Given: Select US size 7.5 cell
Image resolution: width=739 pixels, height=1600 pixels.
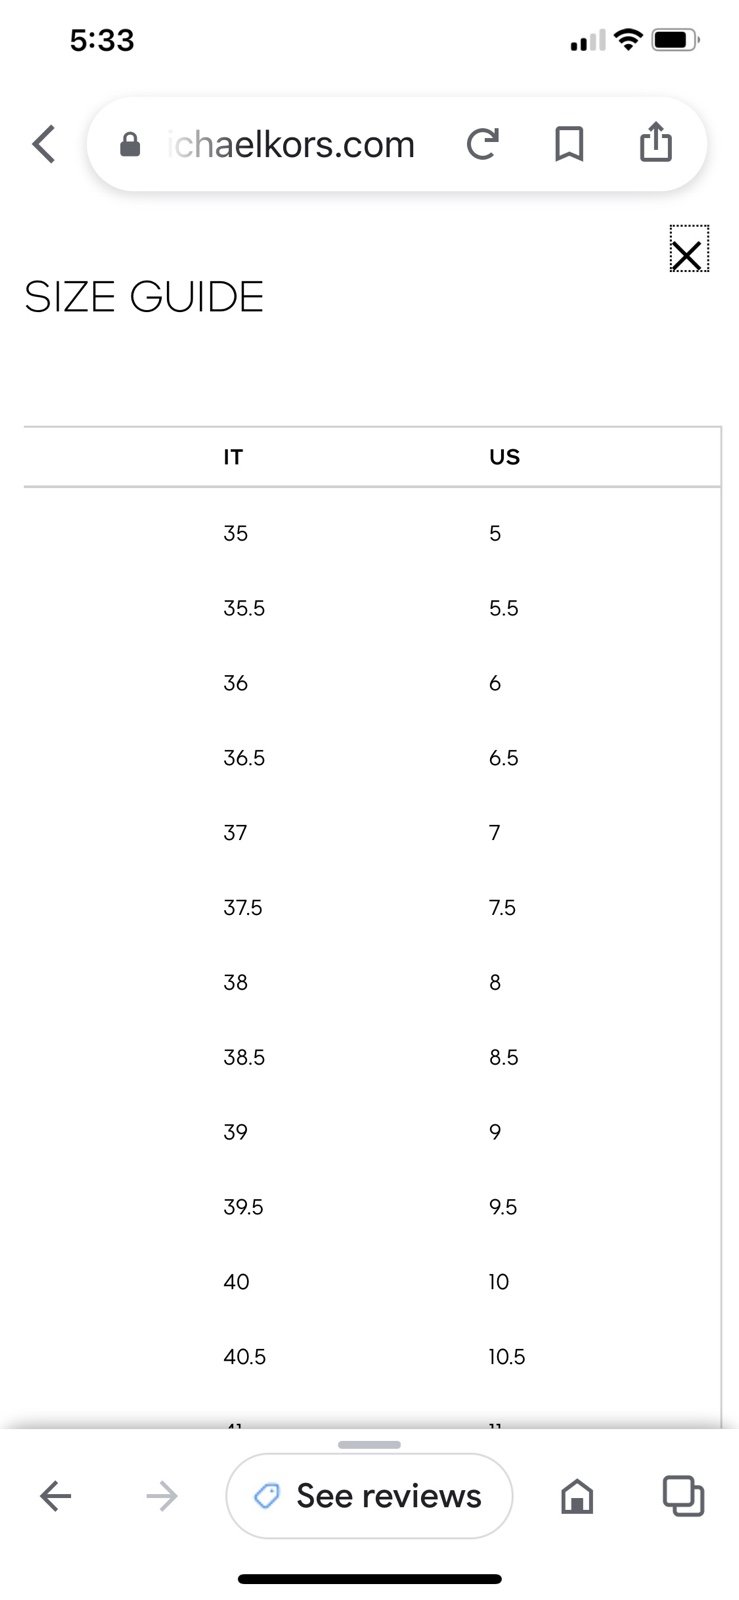Looking at the screenshot, I should pyautogui.click(x=502, y=907).
